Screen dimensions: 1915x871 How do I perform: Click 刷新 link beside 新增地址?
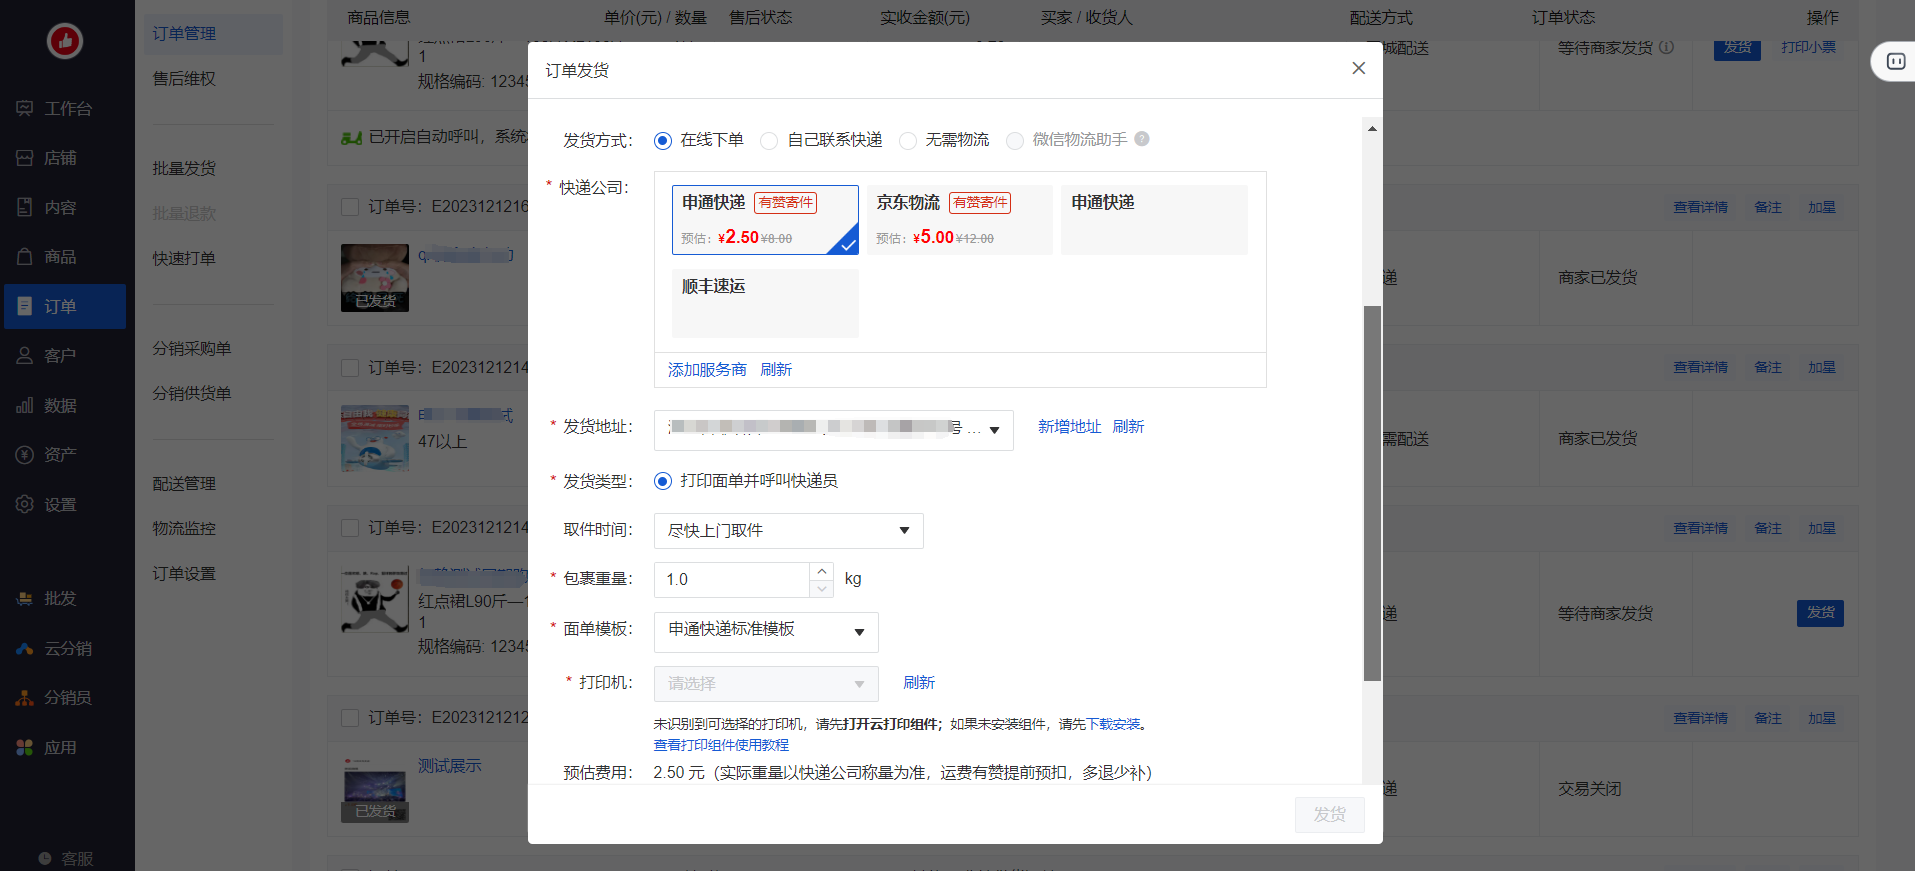point(1128,427)
